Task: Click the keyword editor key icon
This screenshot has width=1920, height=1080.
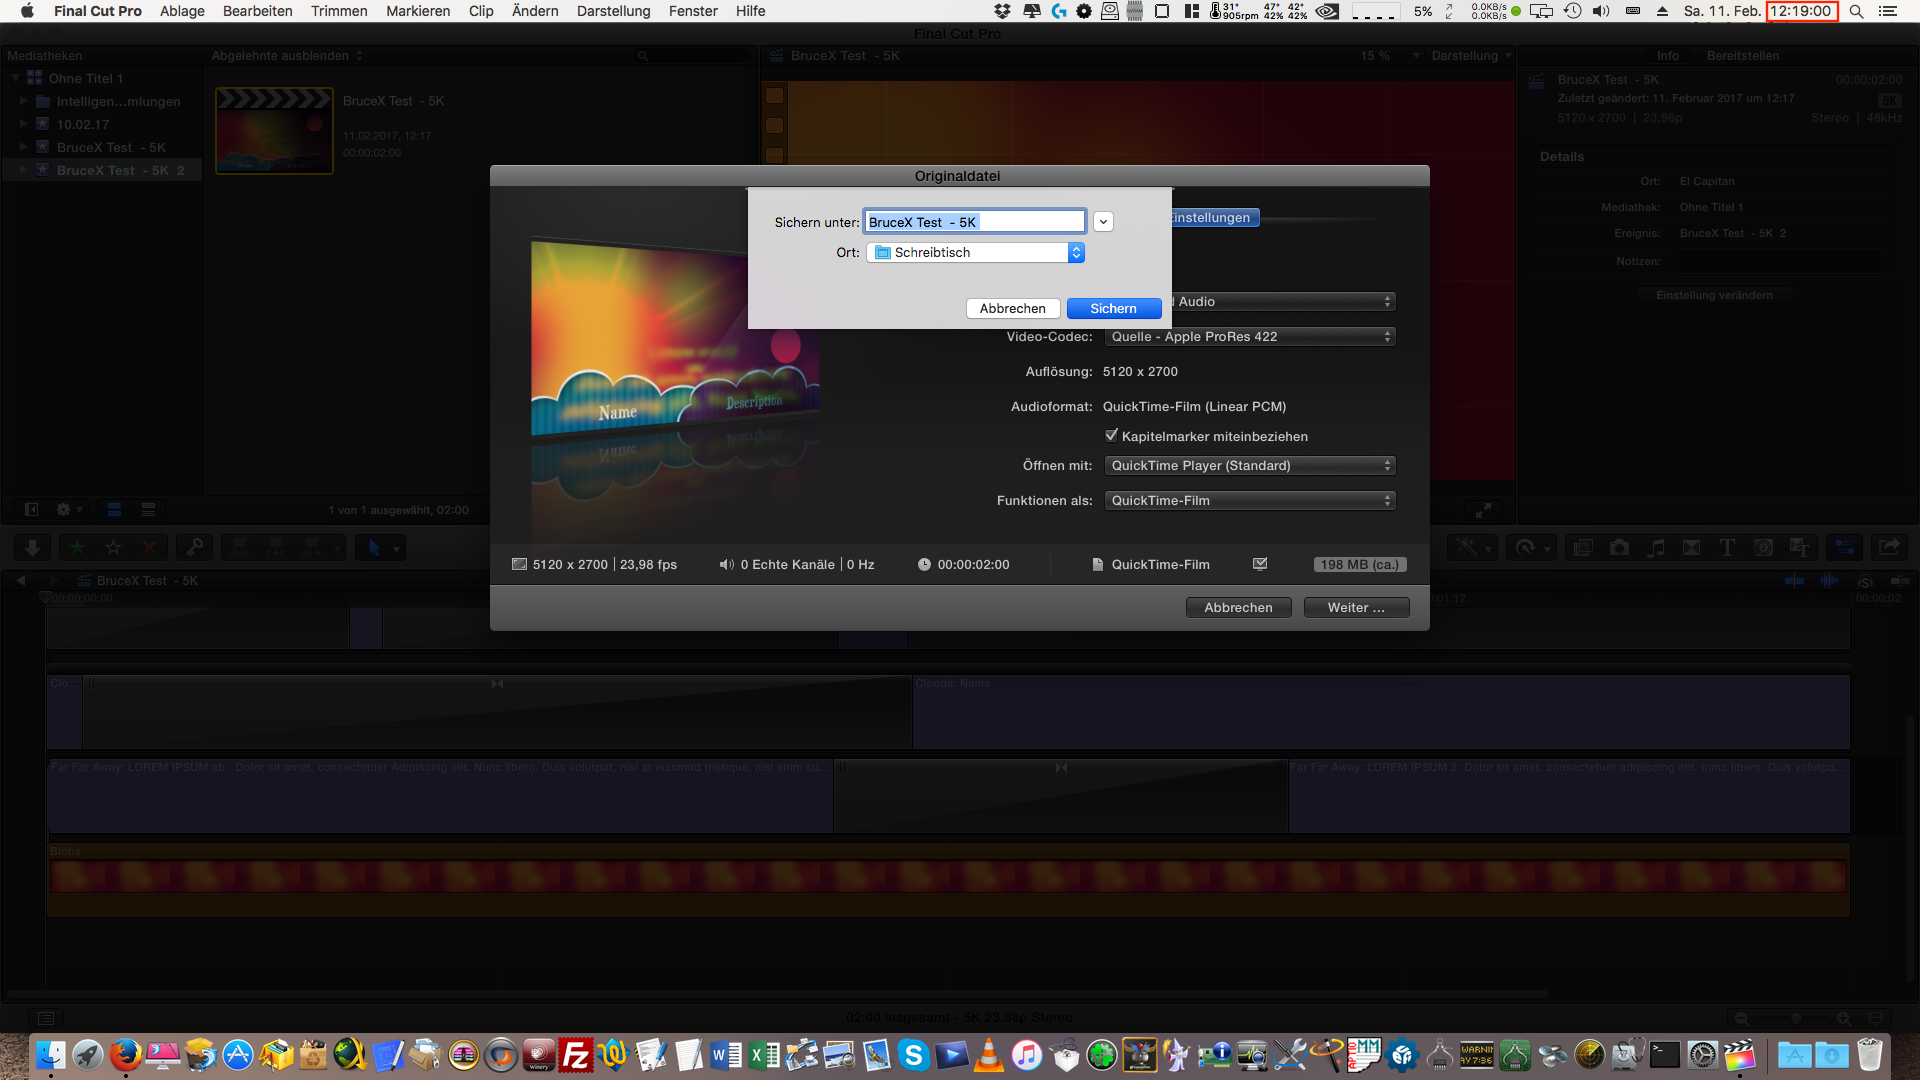Action: [x=194, y=548]
